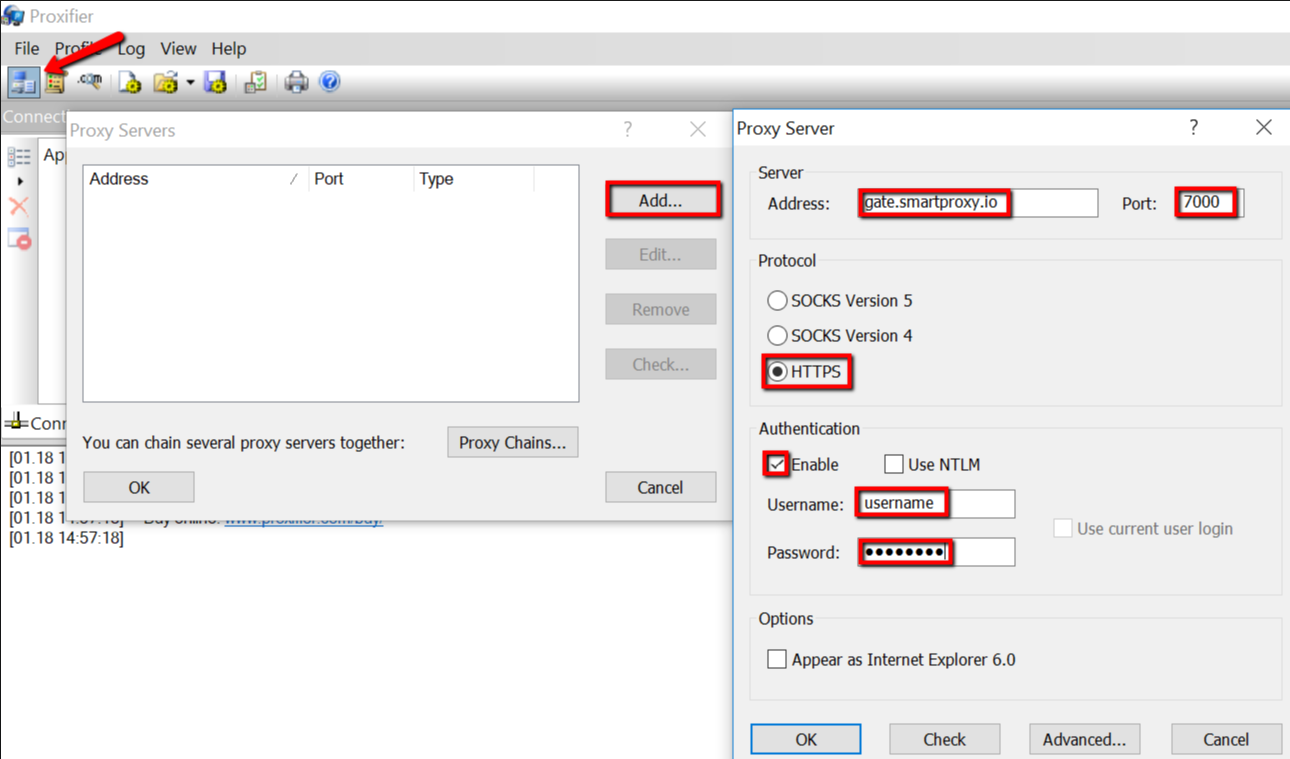Sort by the Port column header
This screenshot has height=759, width=1290.
coord(361,179)
